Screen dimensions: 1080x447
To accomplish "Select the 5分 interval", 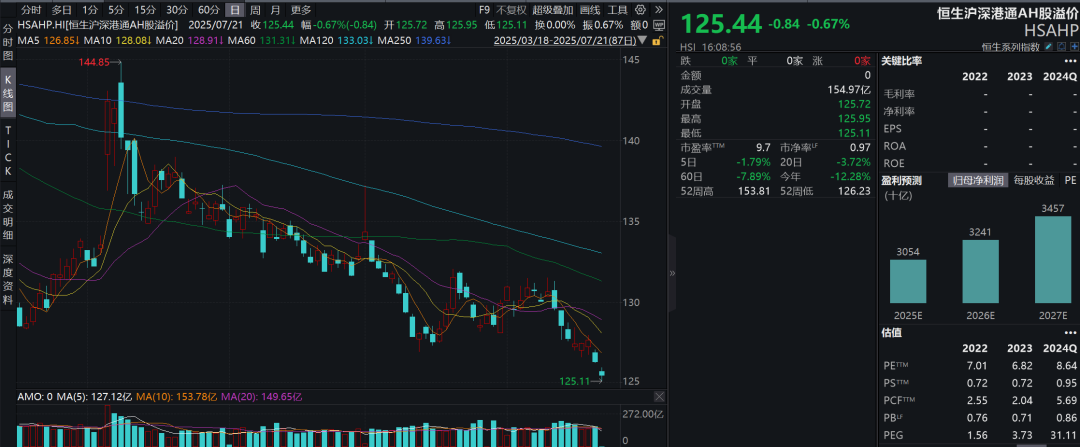I will pos(116,10).
